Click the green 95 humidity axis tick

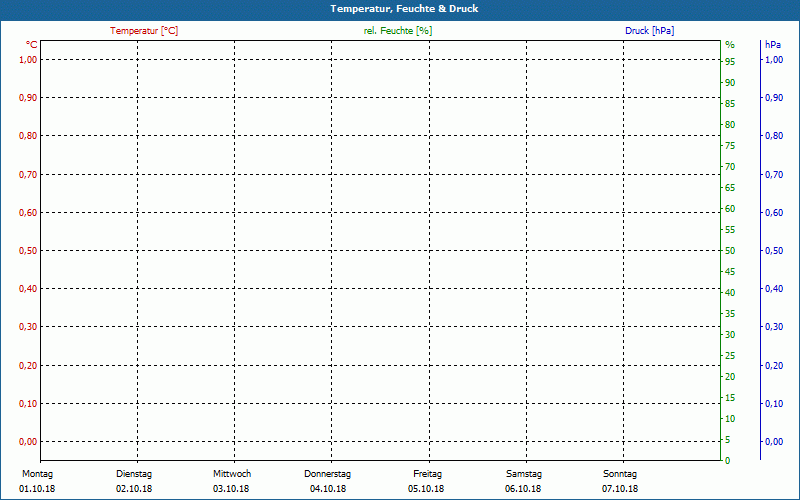click(x=730, y=62)
